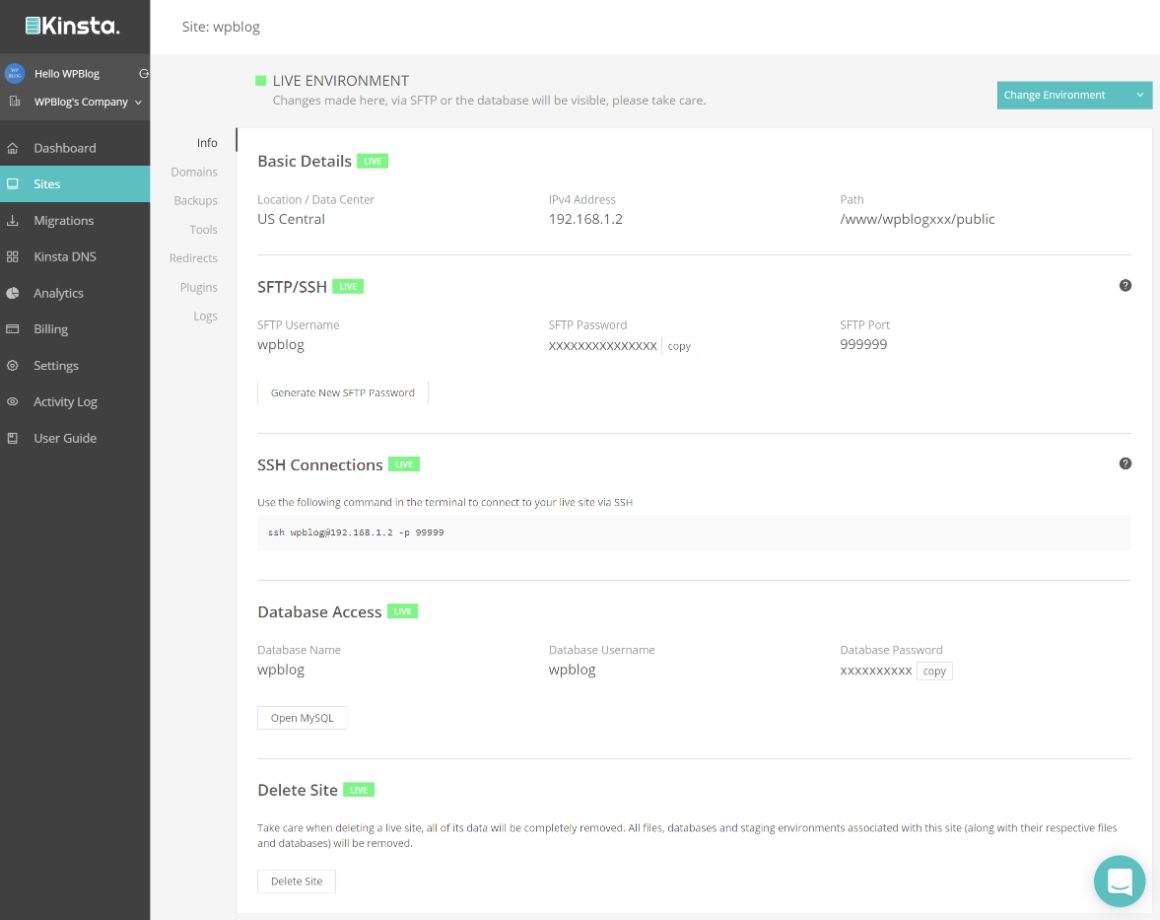Switch to the Domains tab

[x=194, y=172]
